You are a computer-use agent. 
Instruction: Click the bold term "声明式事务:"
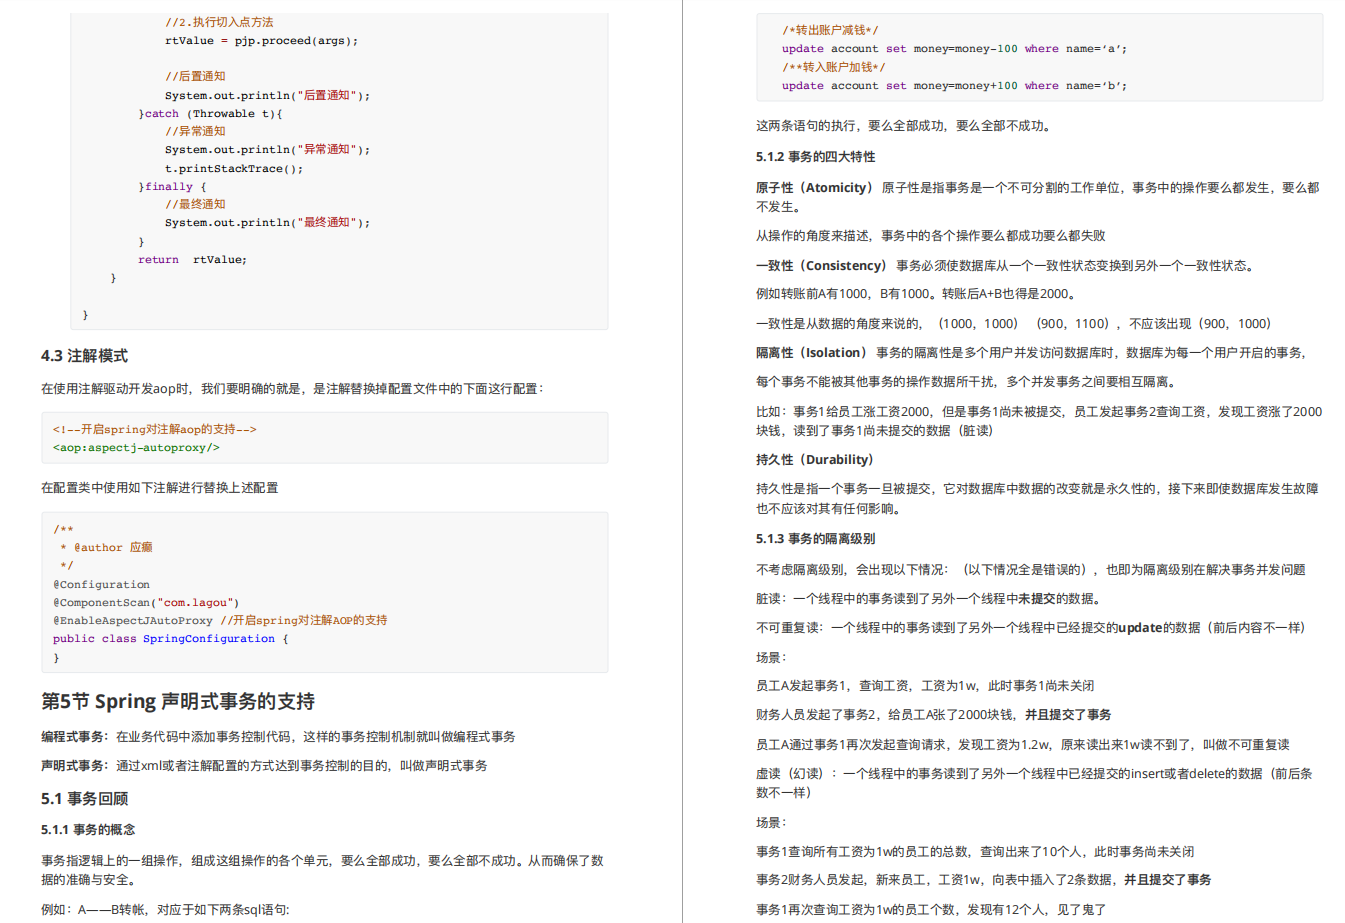(74, 766)
